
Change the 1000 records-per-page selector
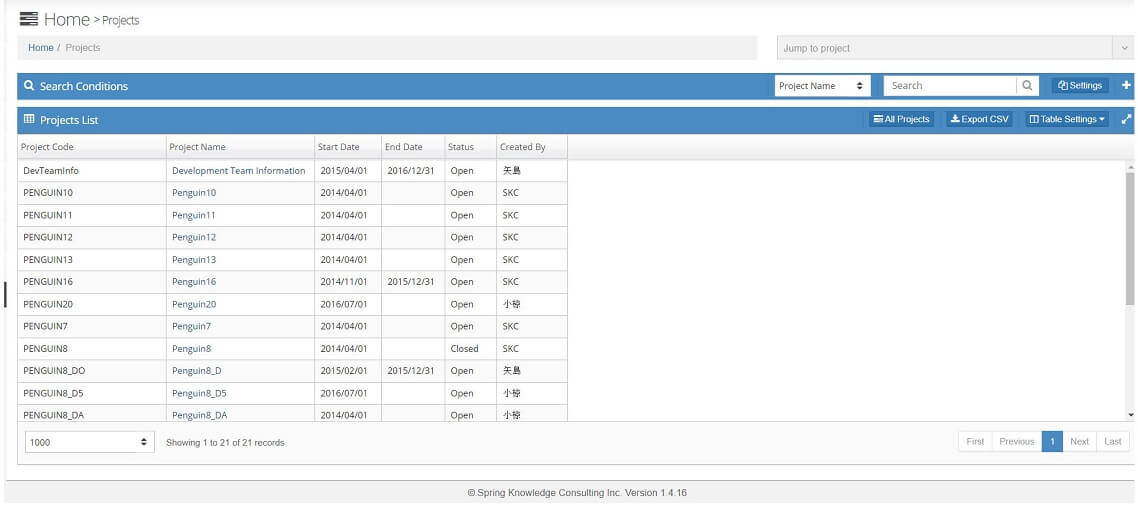pyautogui.click(x=88, y=442)
